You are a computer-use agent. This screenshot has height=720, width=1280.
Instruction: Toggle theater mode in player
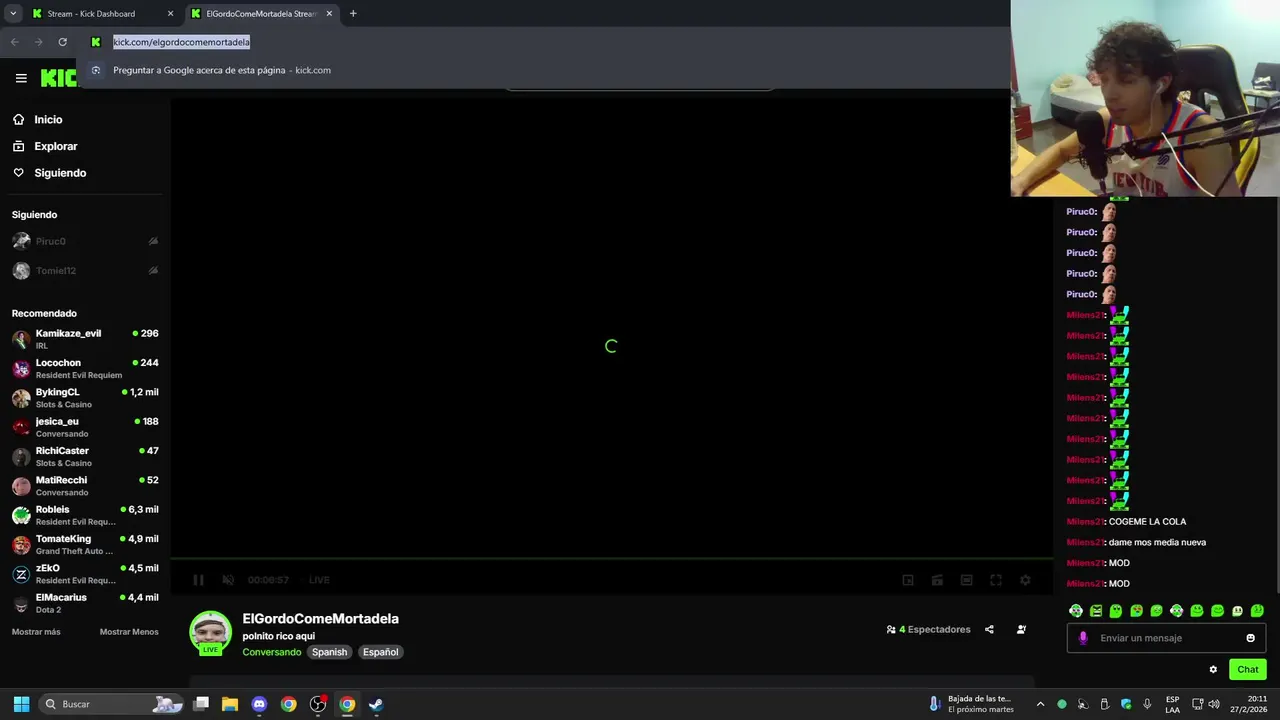(966, 580)
